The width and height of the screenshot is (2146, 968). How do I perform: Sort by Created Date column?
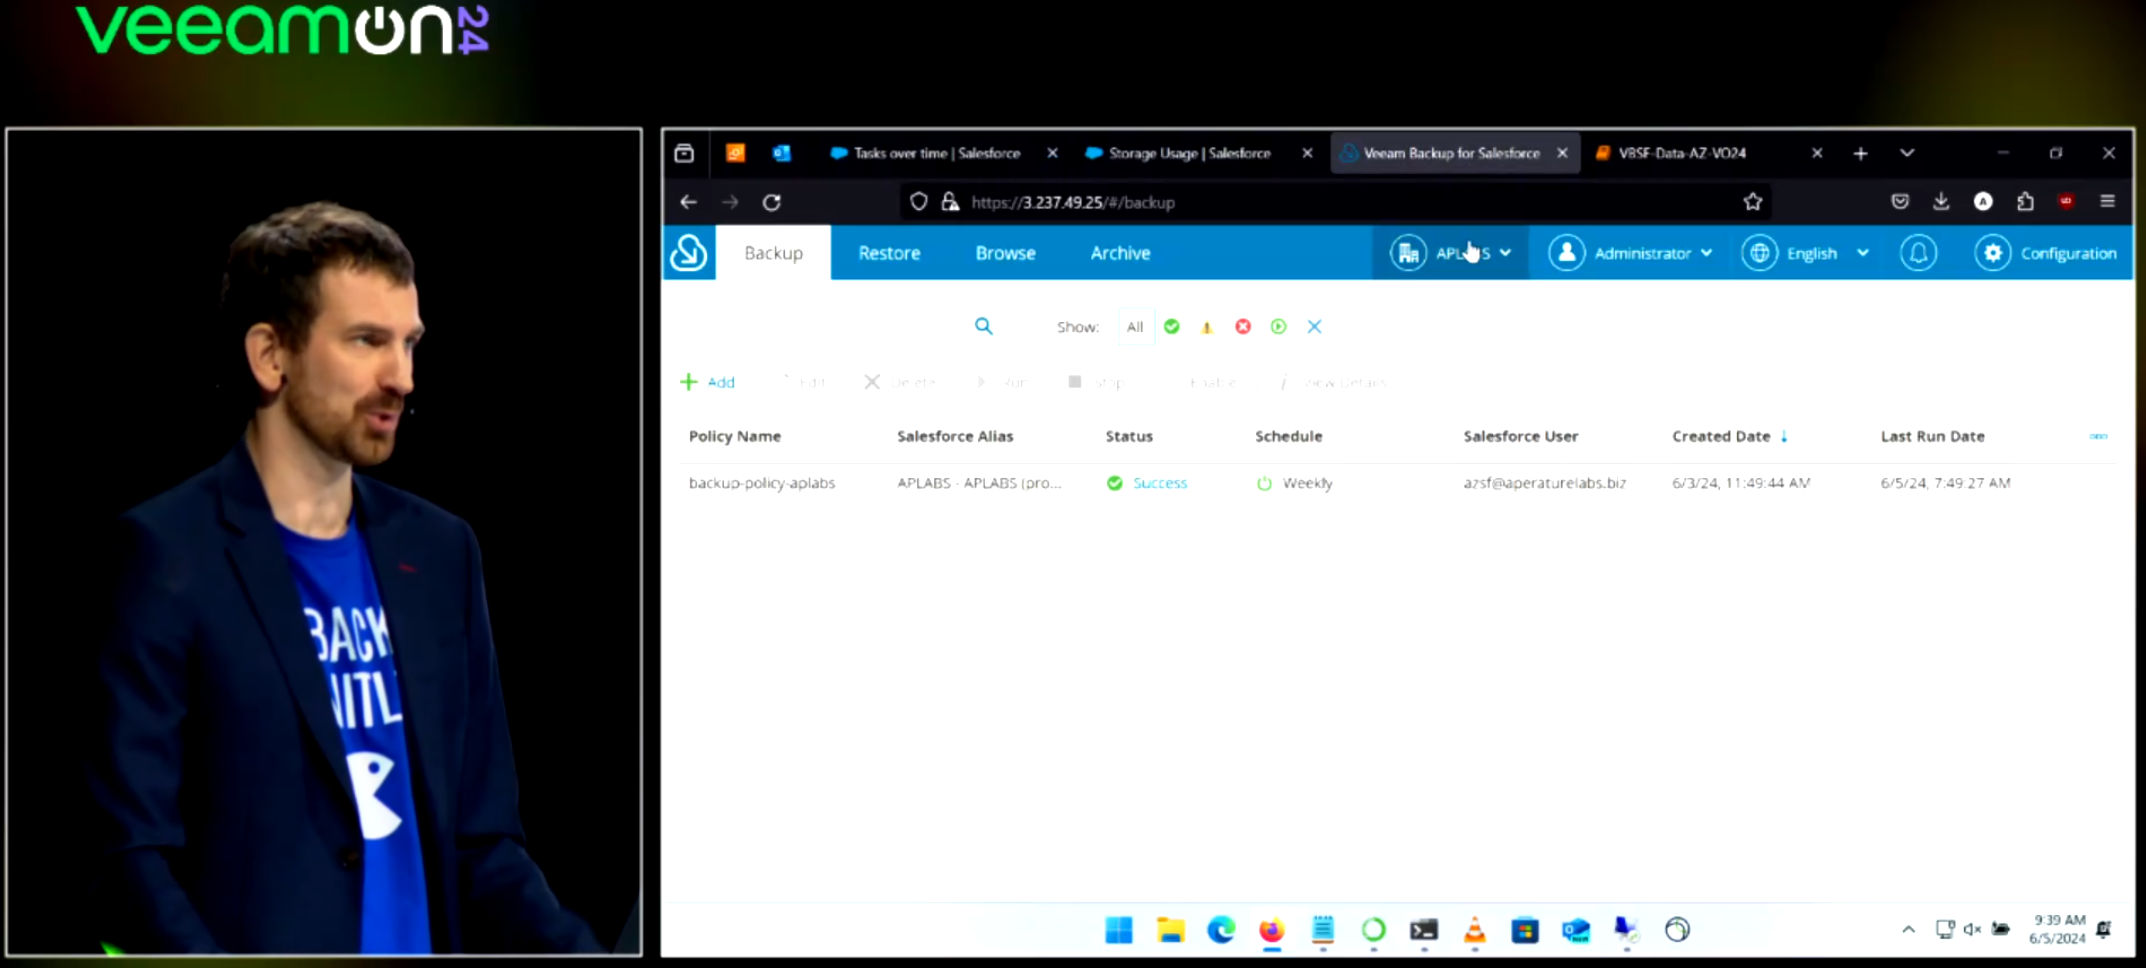[x=1721, y=436]
